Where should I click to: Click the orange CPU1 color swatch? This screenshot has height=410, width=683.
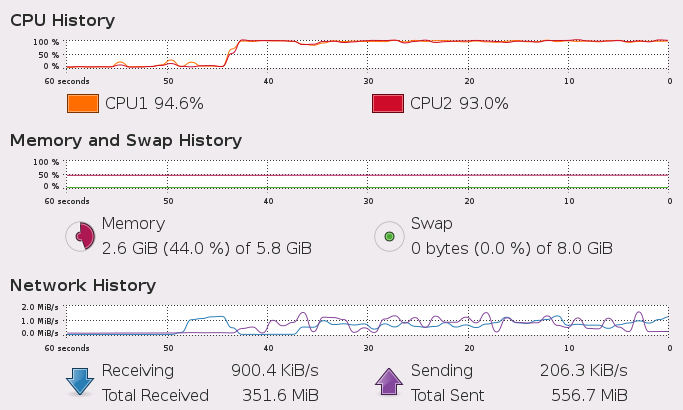tap(82, 103)
